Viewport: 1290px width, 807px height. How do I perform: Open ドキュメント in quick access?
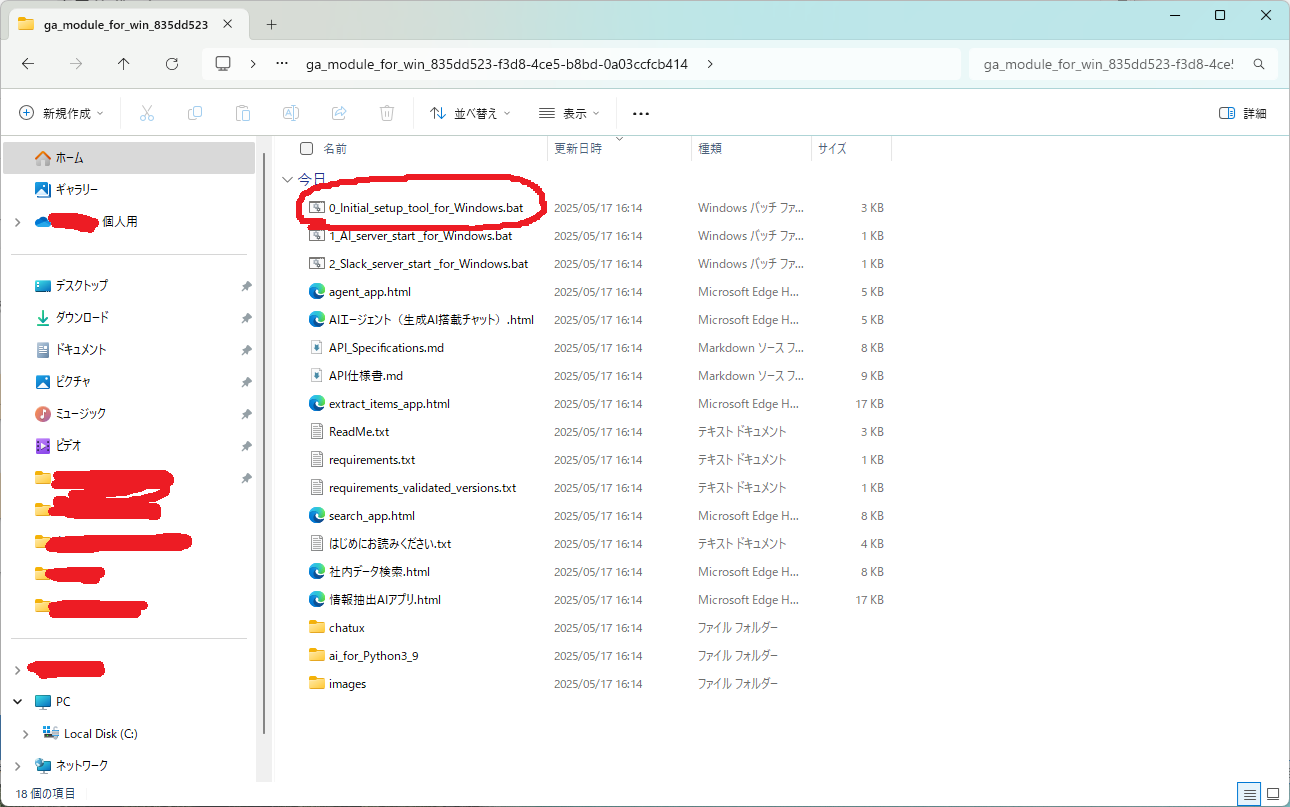pos(129,349)
